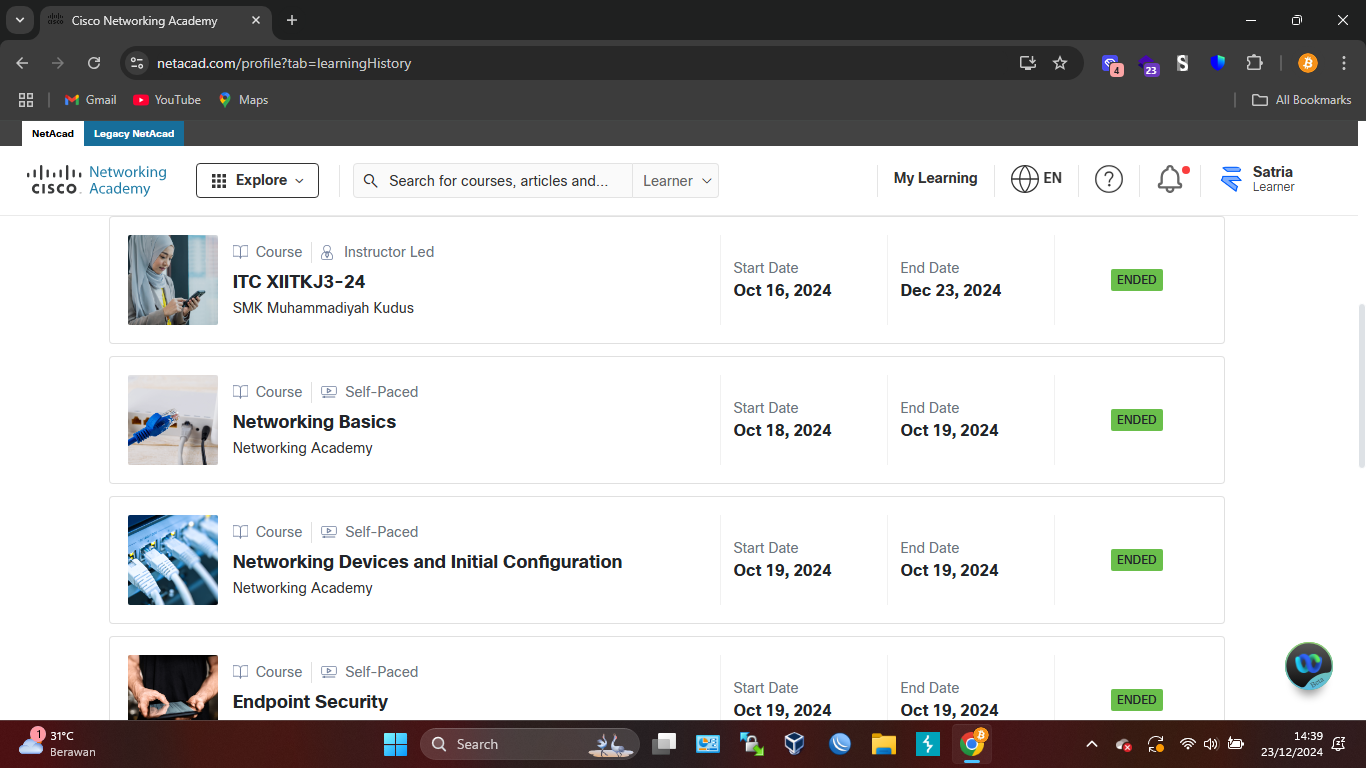The width and height of the screenshot is (1366, 768).
Task: Open the Gmail bookmark
Action: [x=90, y=100]
